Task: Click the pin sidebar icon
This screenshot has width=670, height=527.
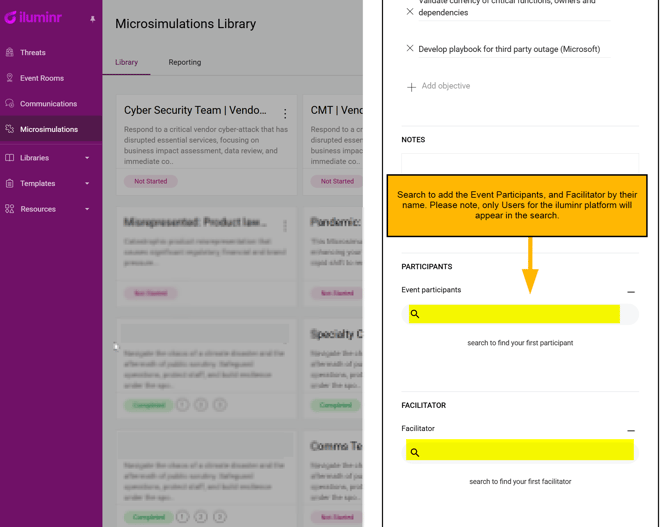Action: [x=93, y=19]
